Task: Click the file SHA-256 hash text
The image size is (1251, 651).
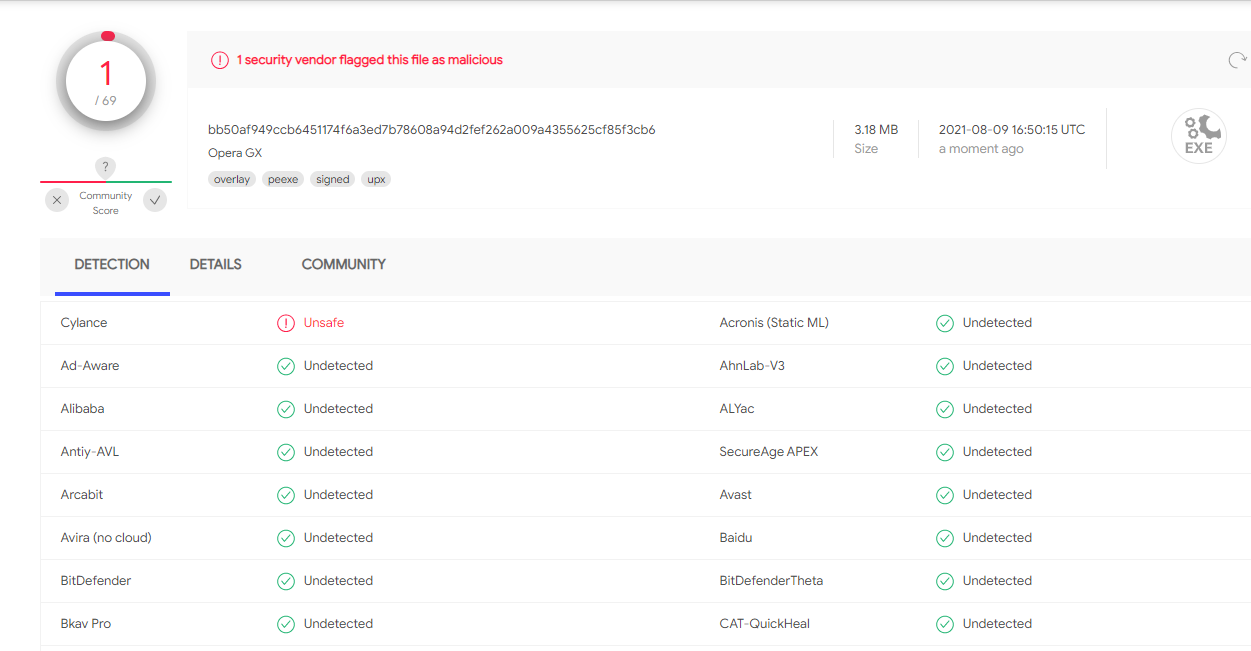Action: [x=432, y=130]
